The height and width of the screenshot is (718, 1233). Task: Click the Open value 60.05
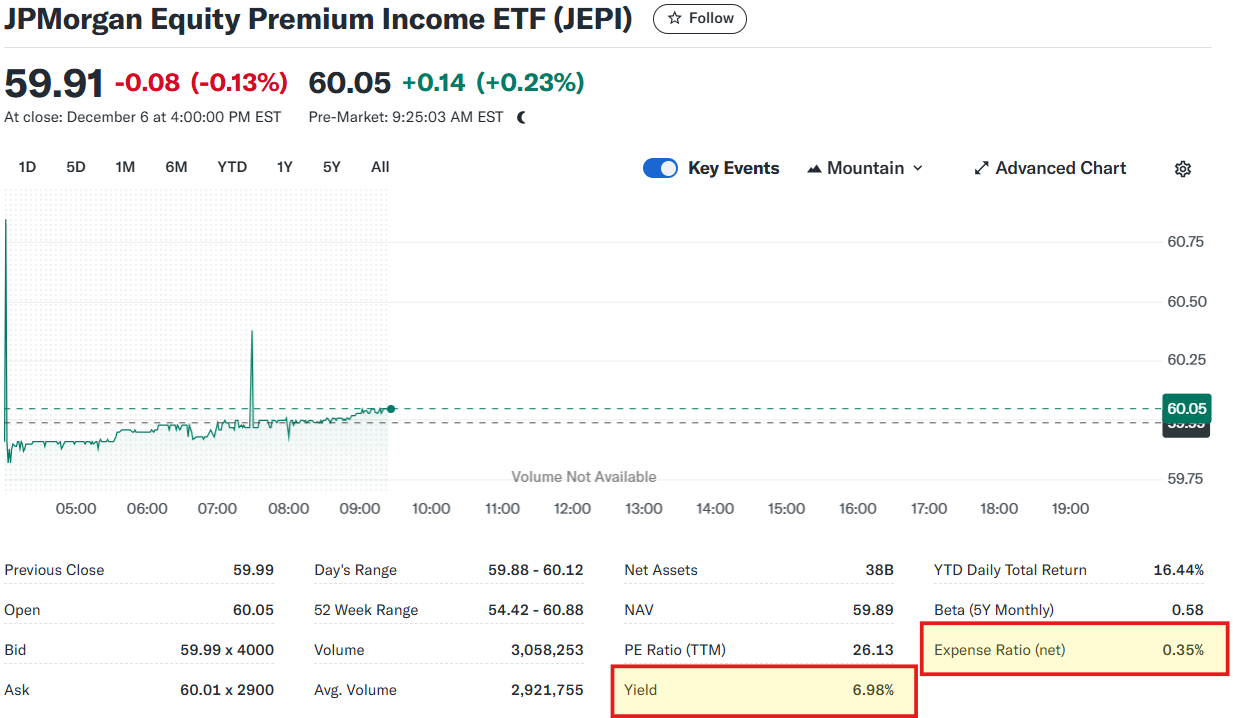point(253,610)
